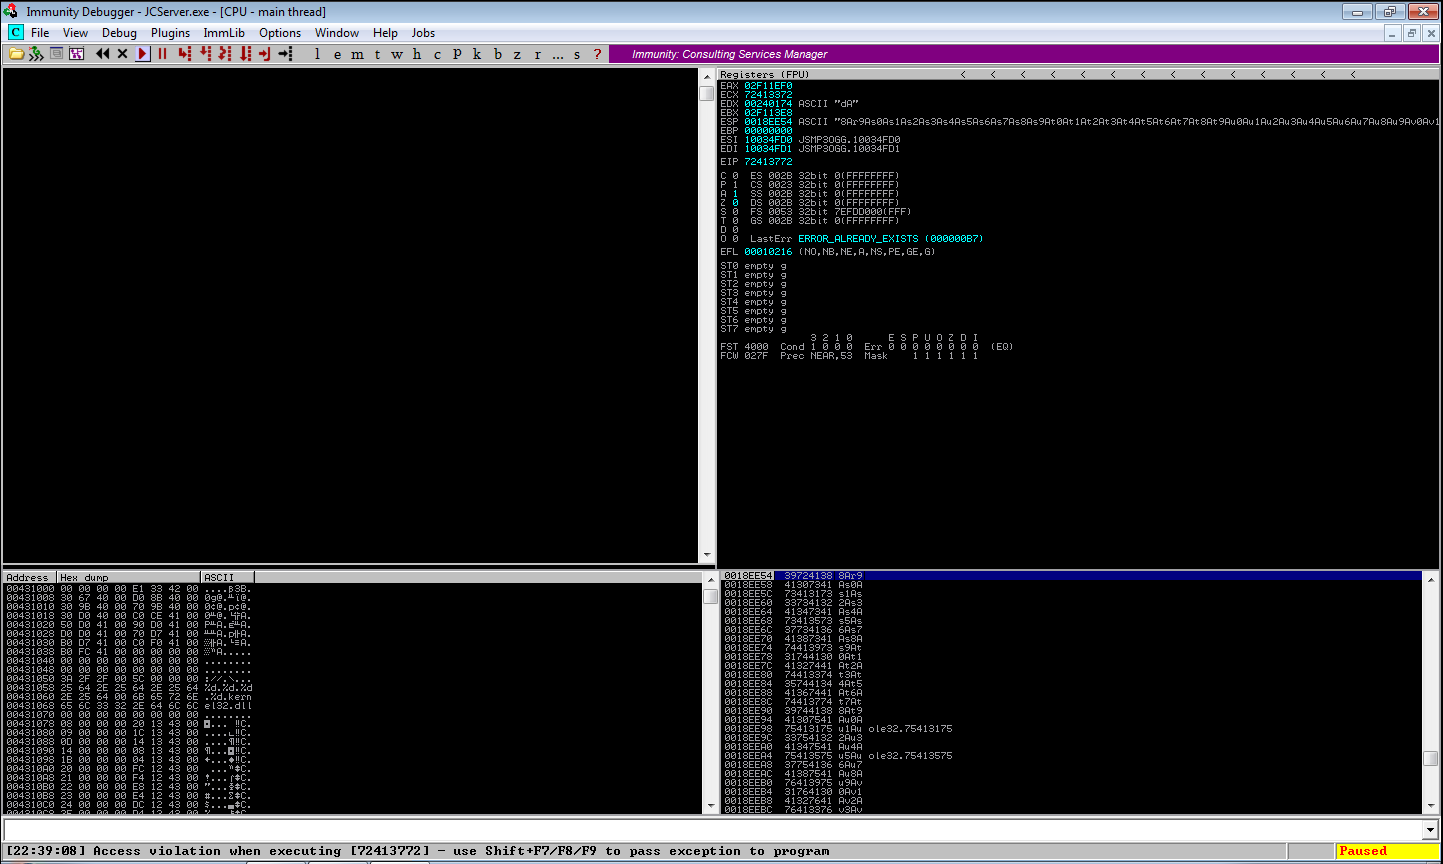Open the Plugins menu

170,33
